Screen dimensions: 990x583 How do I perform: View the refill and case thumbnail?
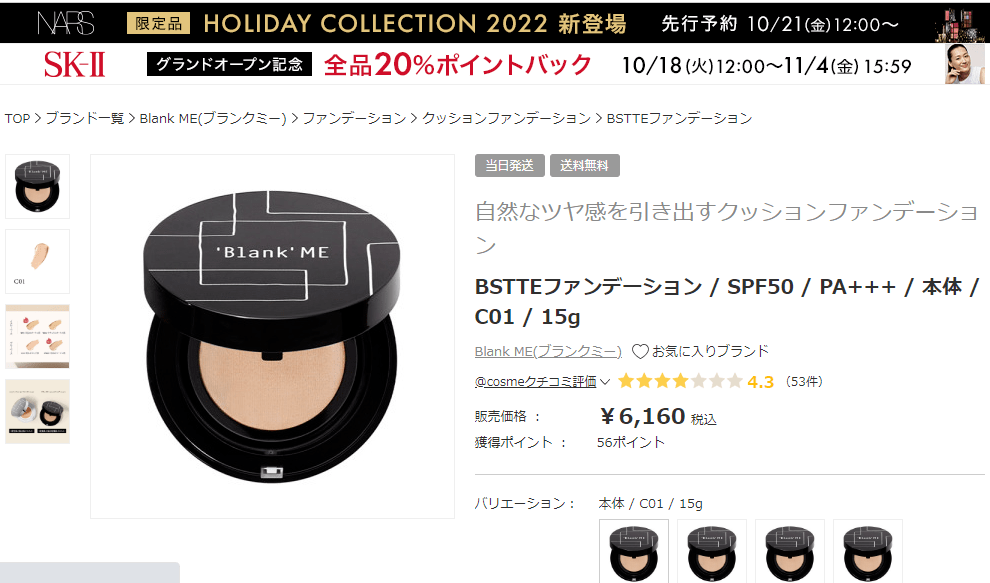[x=37, y=411]
